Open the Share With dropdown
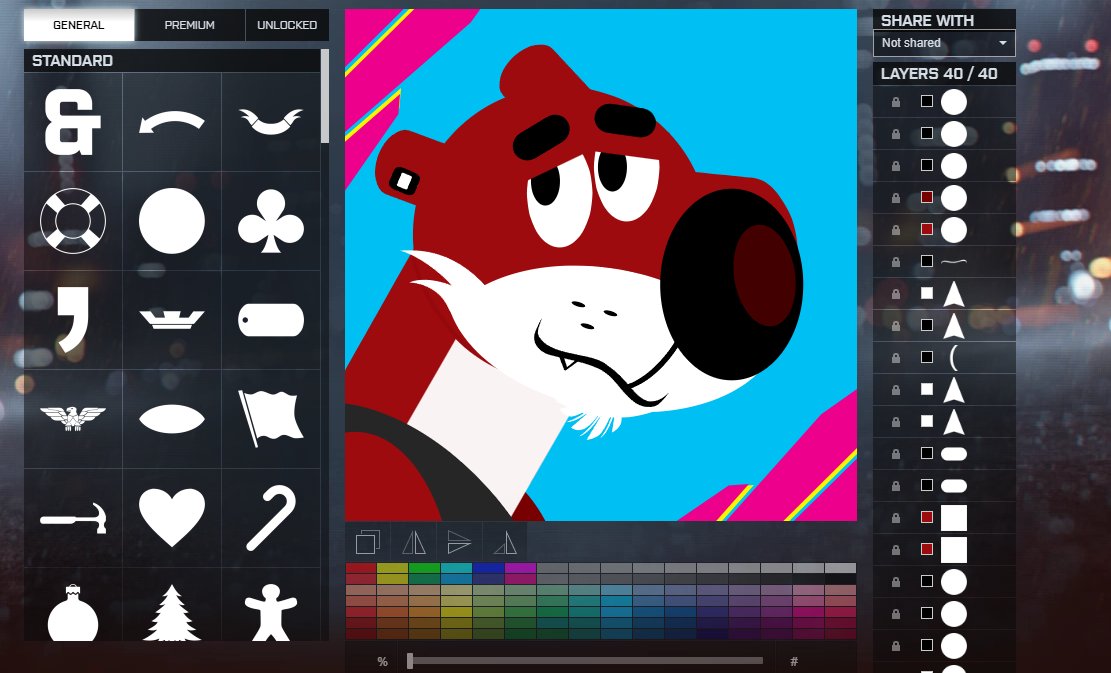The image size is (1111, 673). (944, 43)
